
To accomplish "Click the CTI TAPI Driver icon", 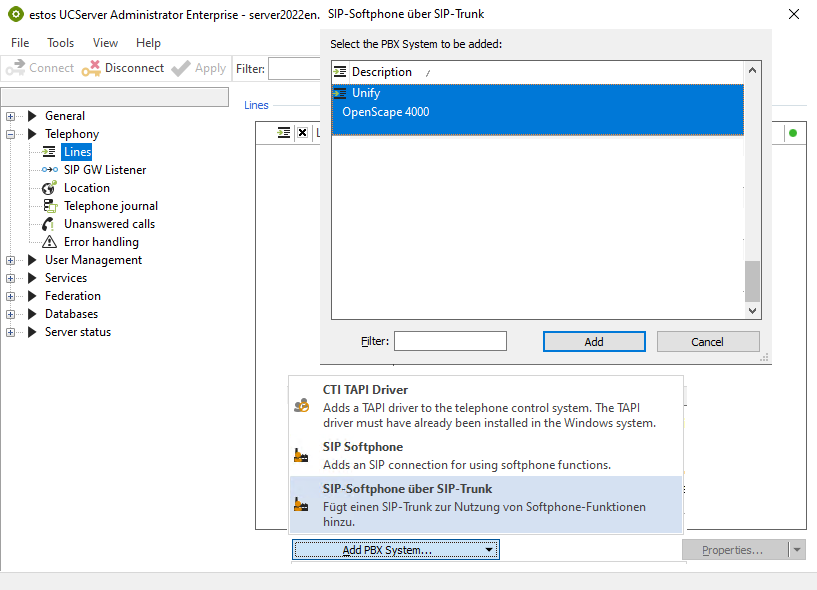I will [301, 406].
